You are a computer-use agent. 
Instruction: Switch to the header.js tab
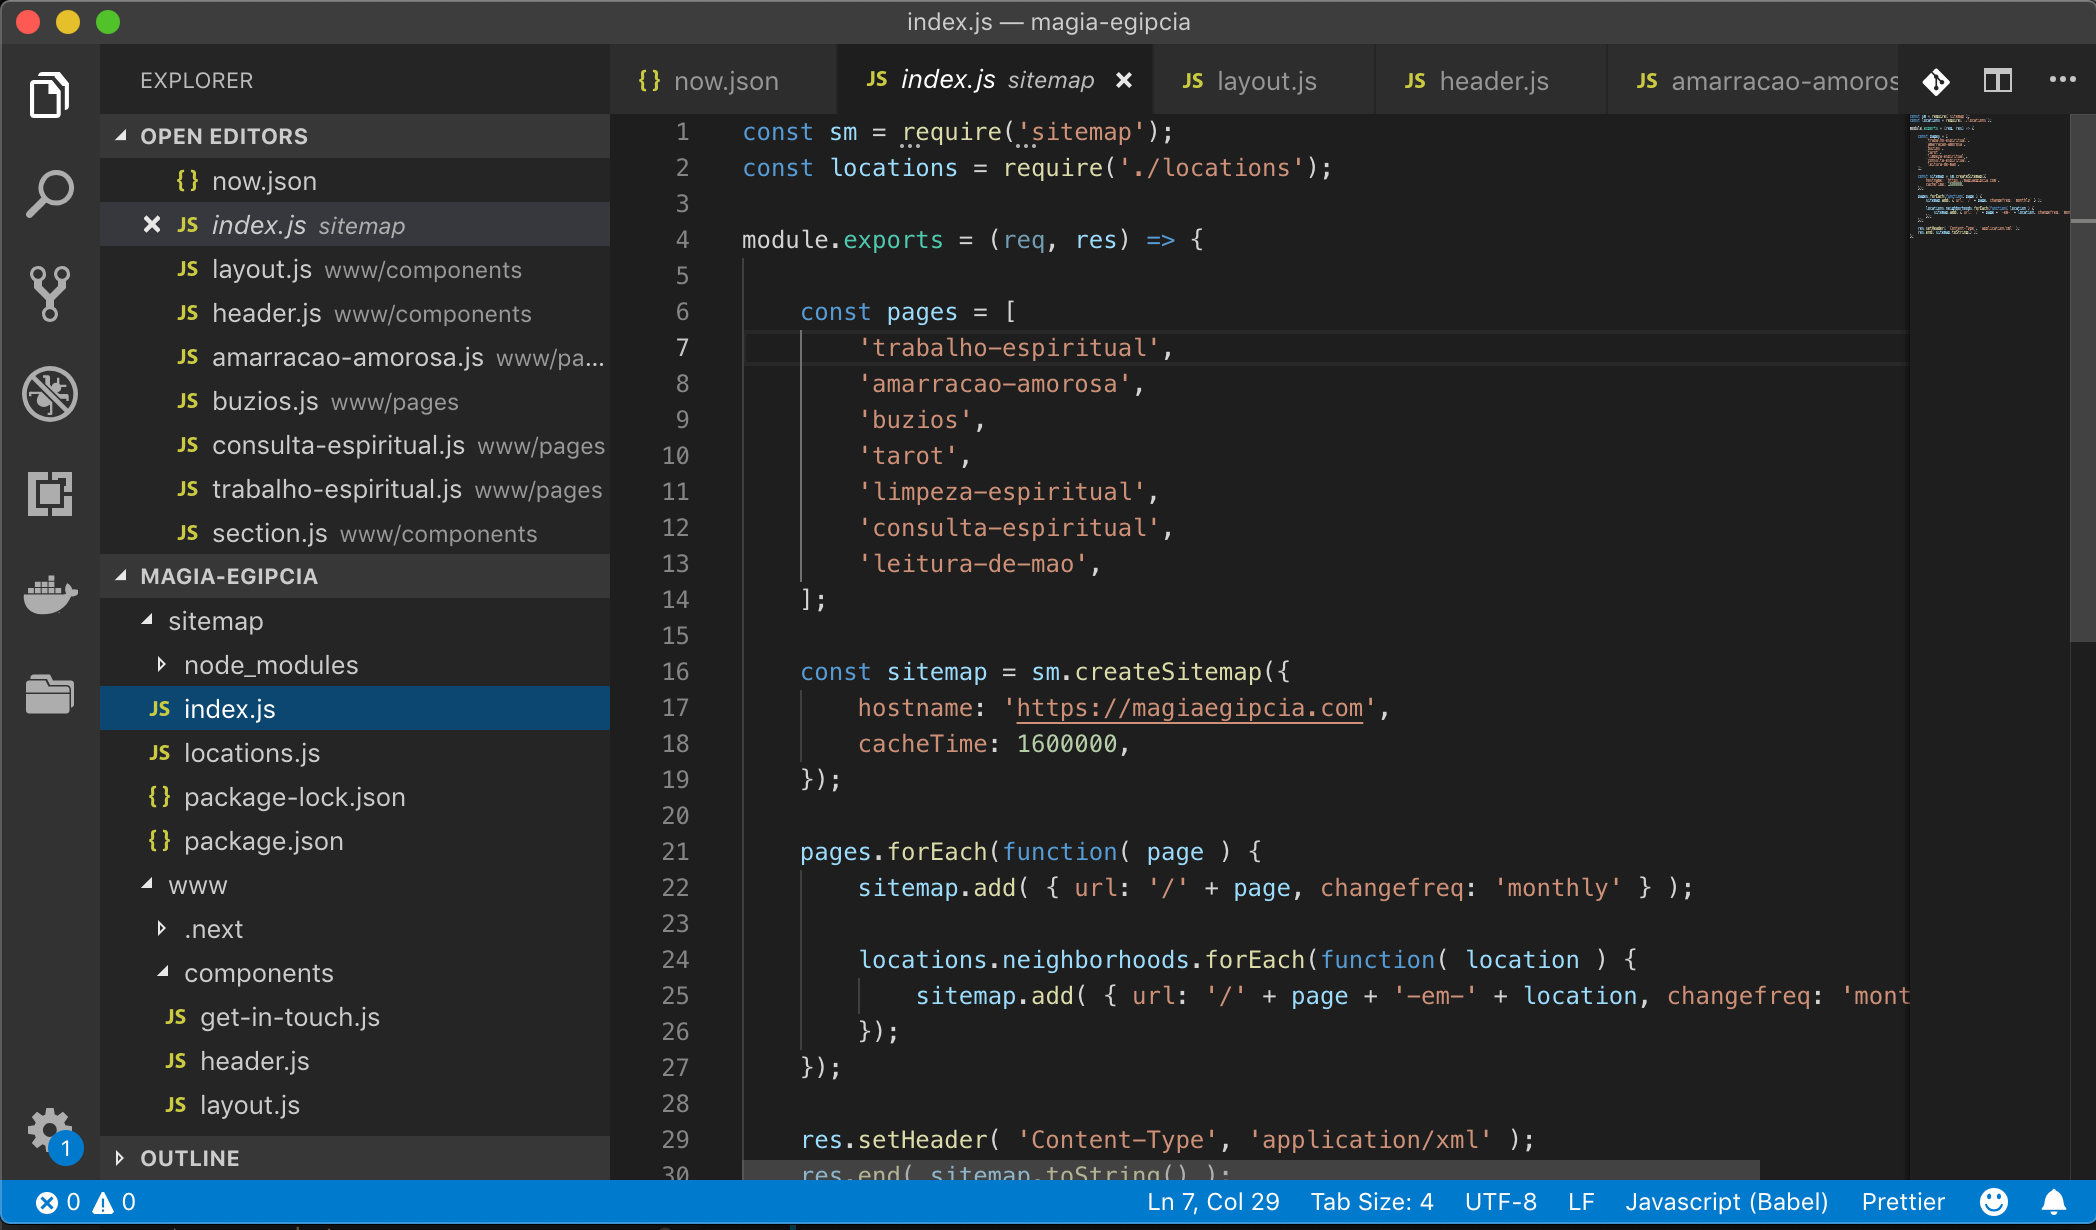[x=1490, y=80]
